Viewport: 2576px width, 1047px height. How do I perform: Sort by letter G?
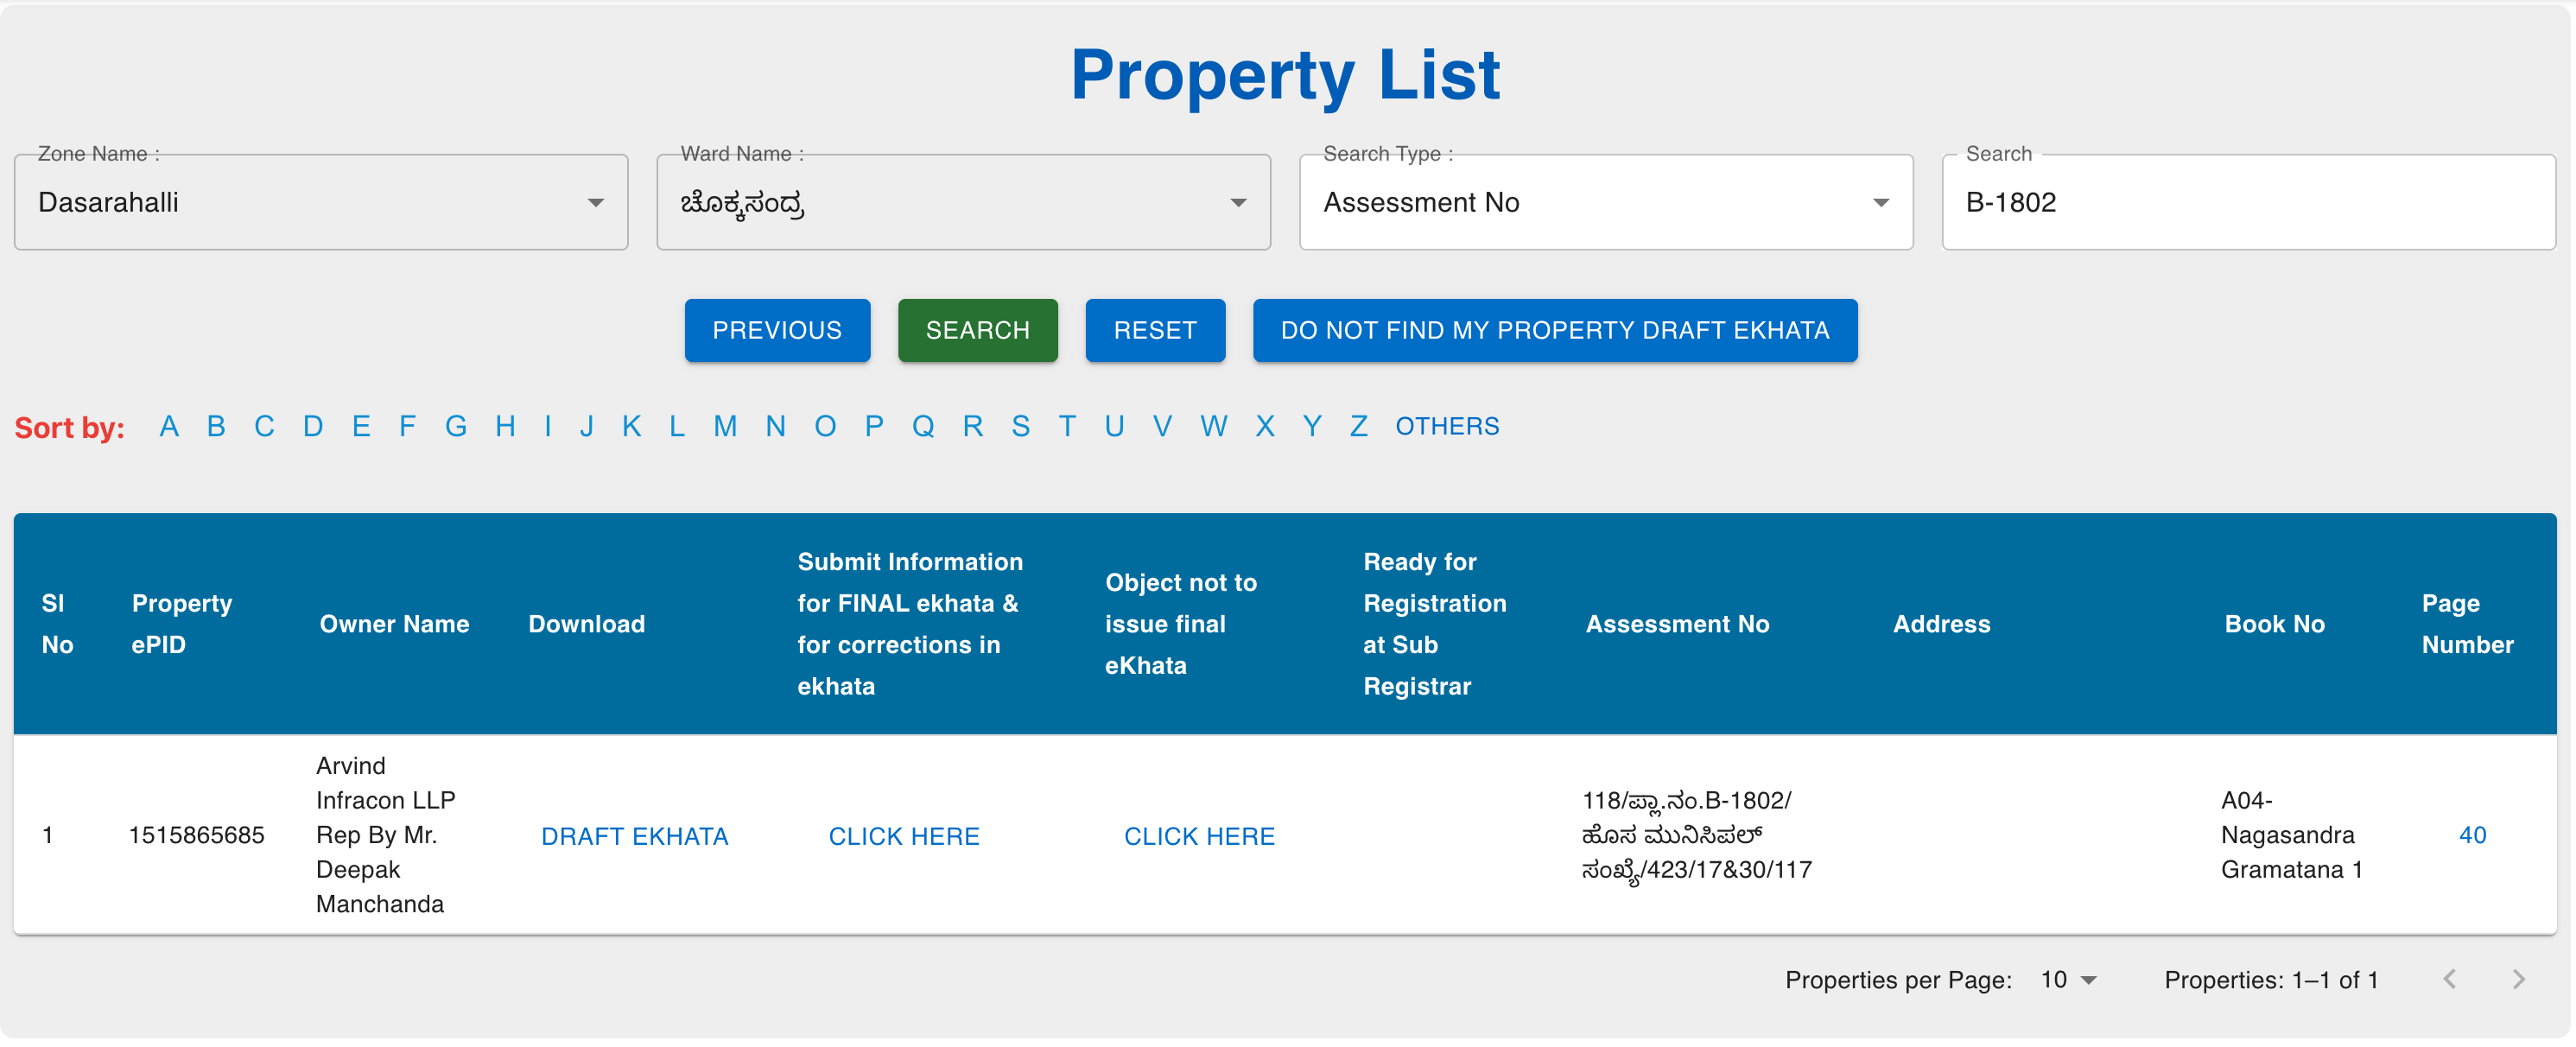pos(456,427)
